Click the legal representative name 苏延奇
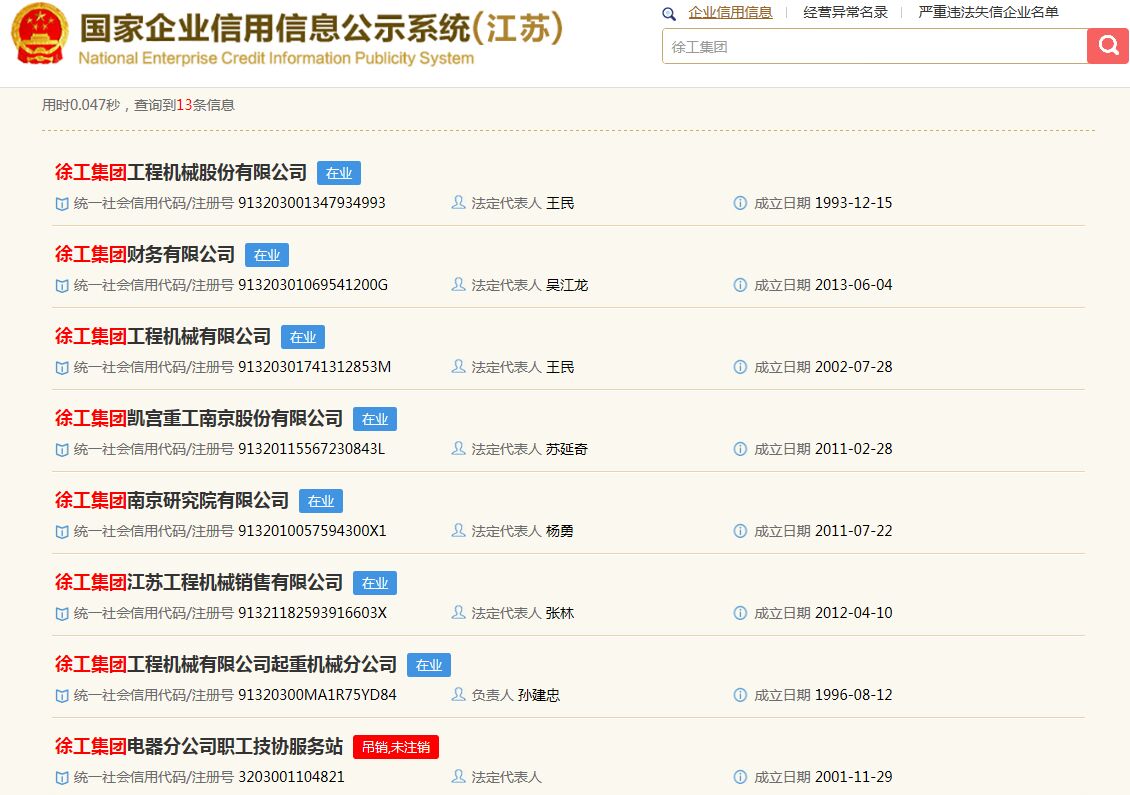 pyautogui.click(x=566, y=450)
